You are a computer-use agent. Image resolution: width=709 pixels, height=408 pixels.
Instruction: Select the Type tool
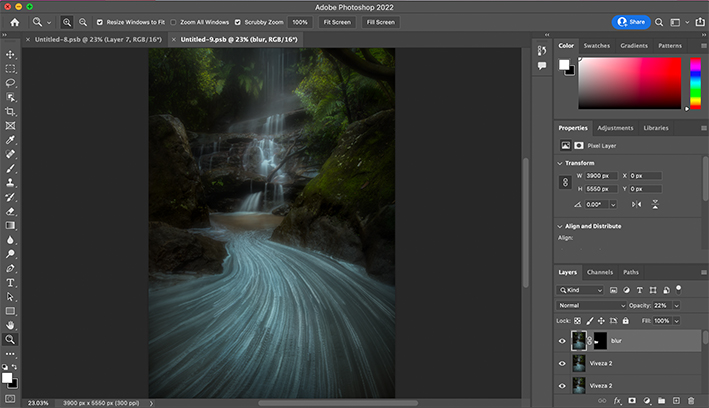(11, 283)
